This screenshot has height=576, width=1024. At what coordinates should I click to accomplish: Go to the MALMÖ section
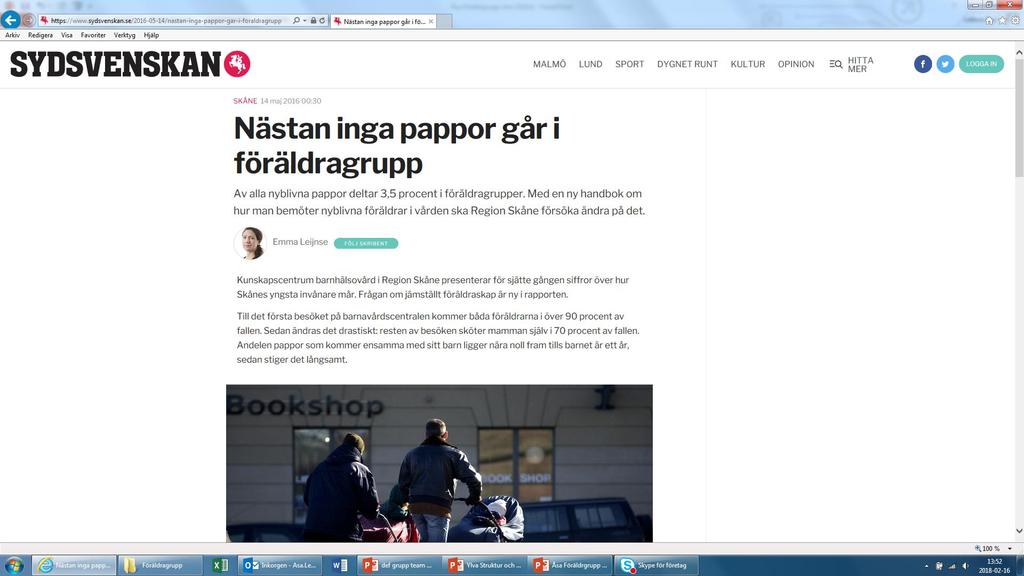[x=549, y=64]
